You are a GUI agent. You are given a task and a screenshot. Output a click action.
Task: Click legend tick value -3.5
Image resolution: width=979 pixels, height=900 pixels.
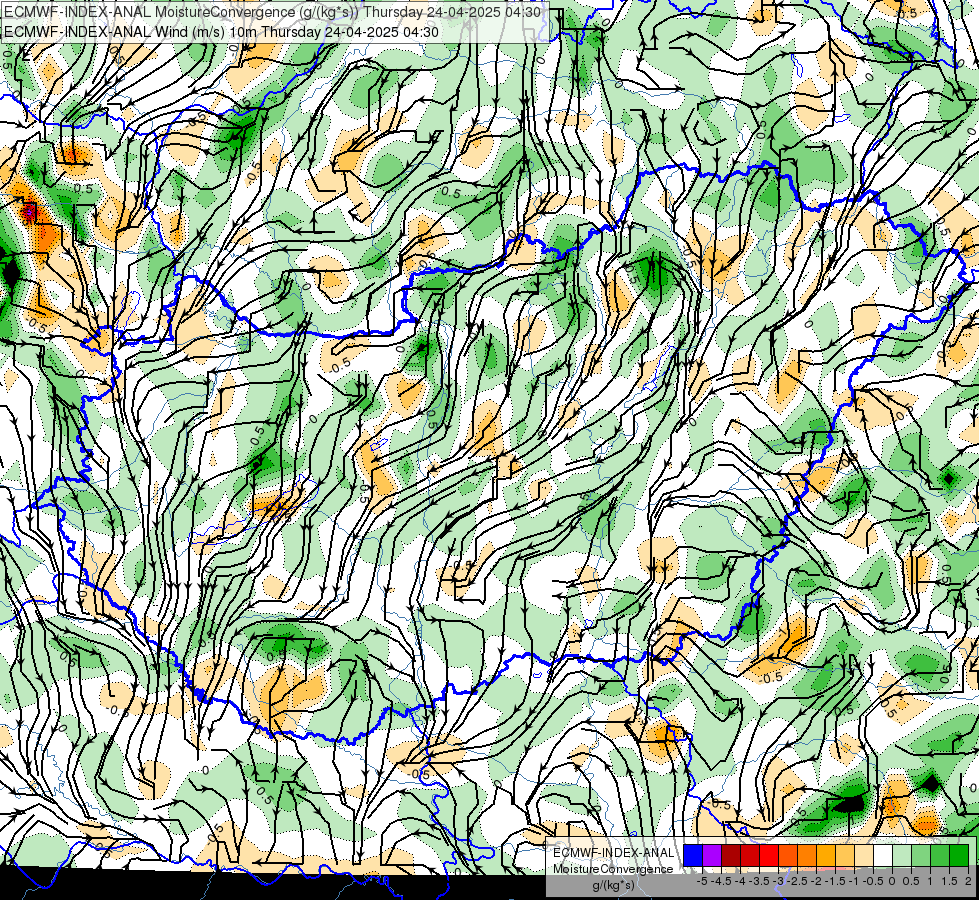tap(759, 881)
